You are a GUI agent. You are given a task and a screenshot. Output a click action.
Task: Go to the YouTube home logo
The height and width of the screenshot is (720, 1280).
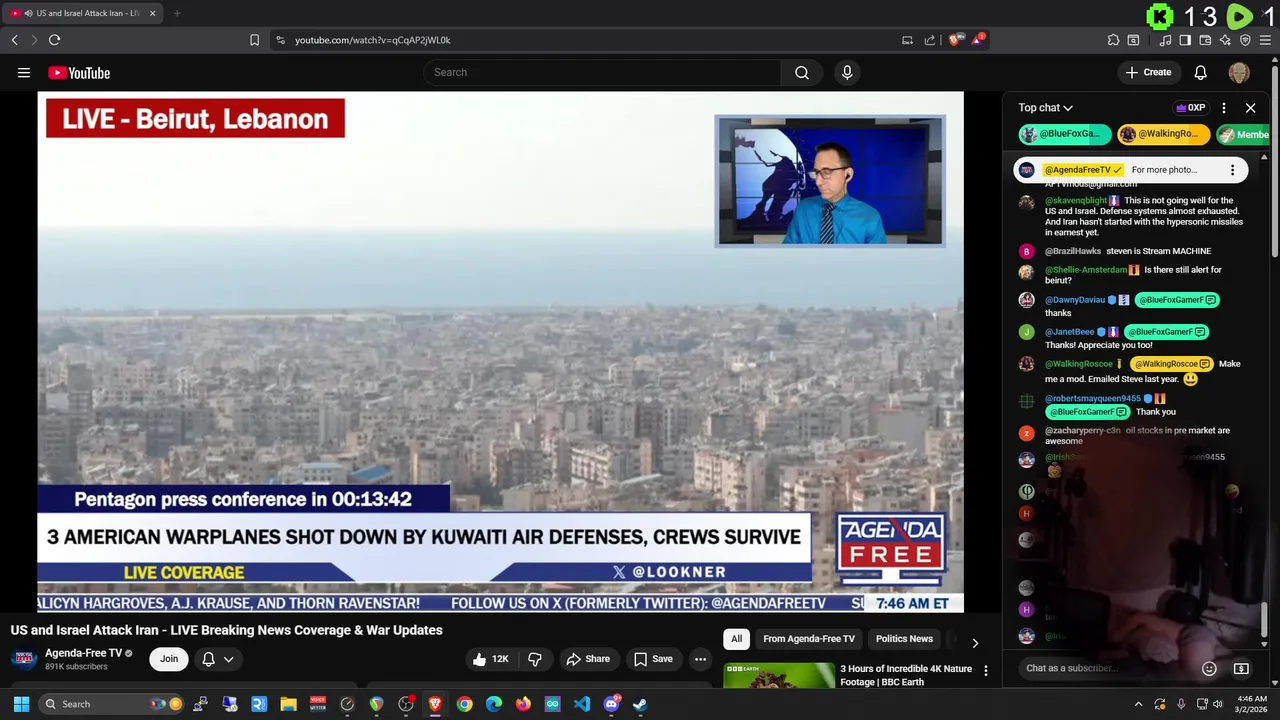[x=79, y=73]
